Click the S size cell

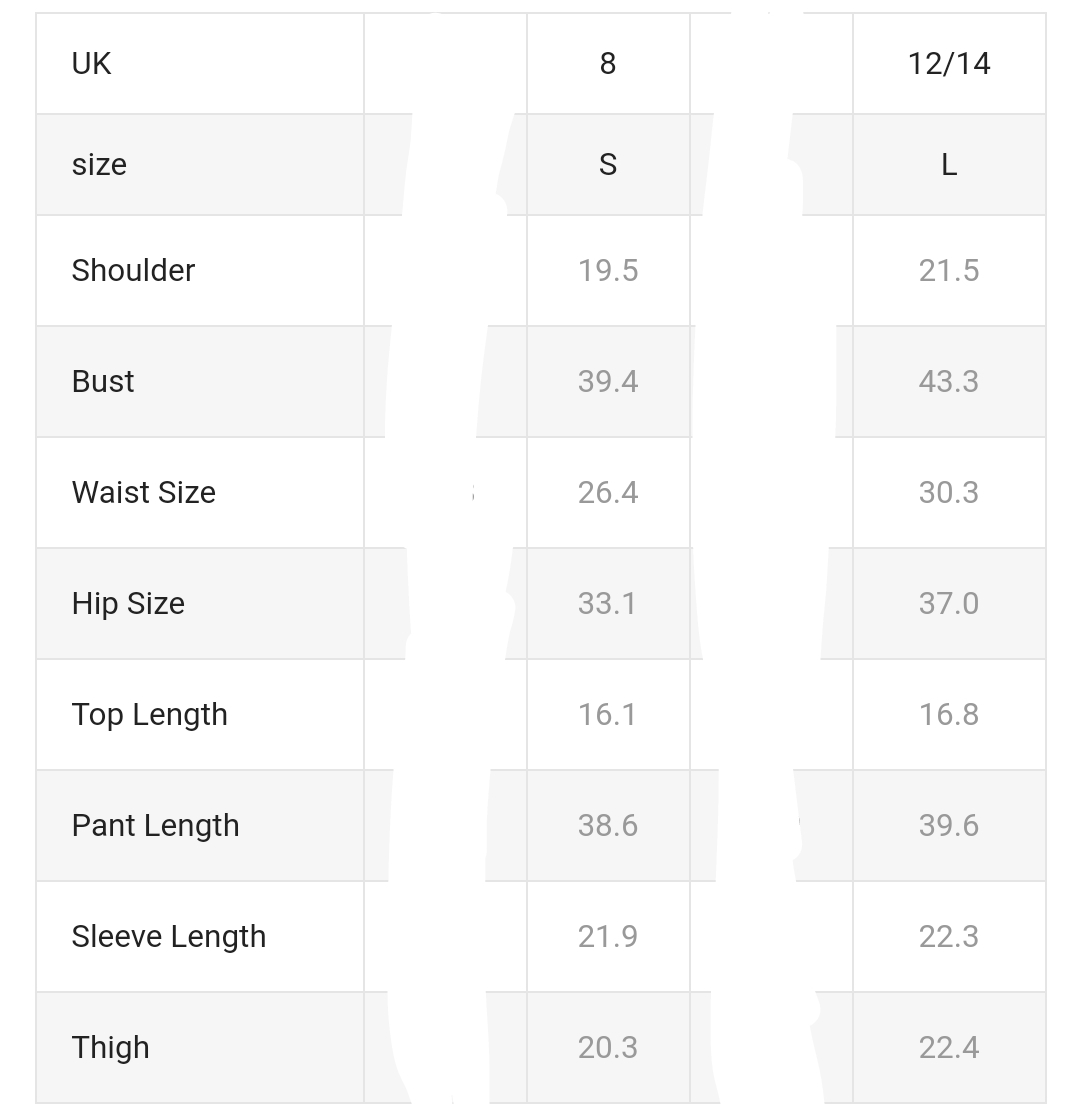(608, 165)
